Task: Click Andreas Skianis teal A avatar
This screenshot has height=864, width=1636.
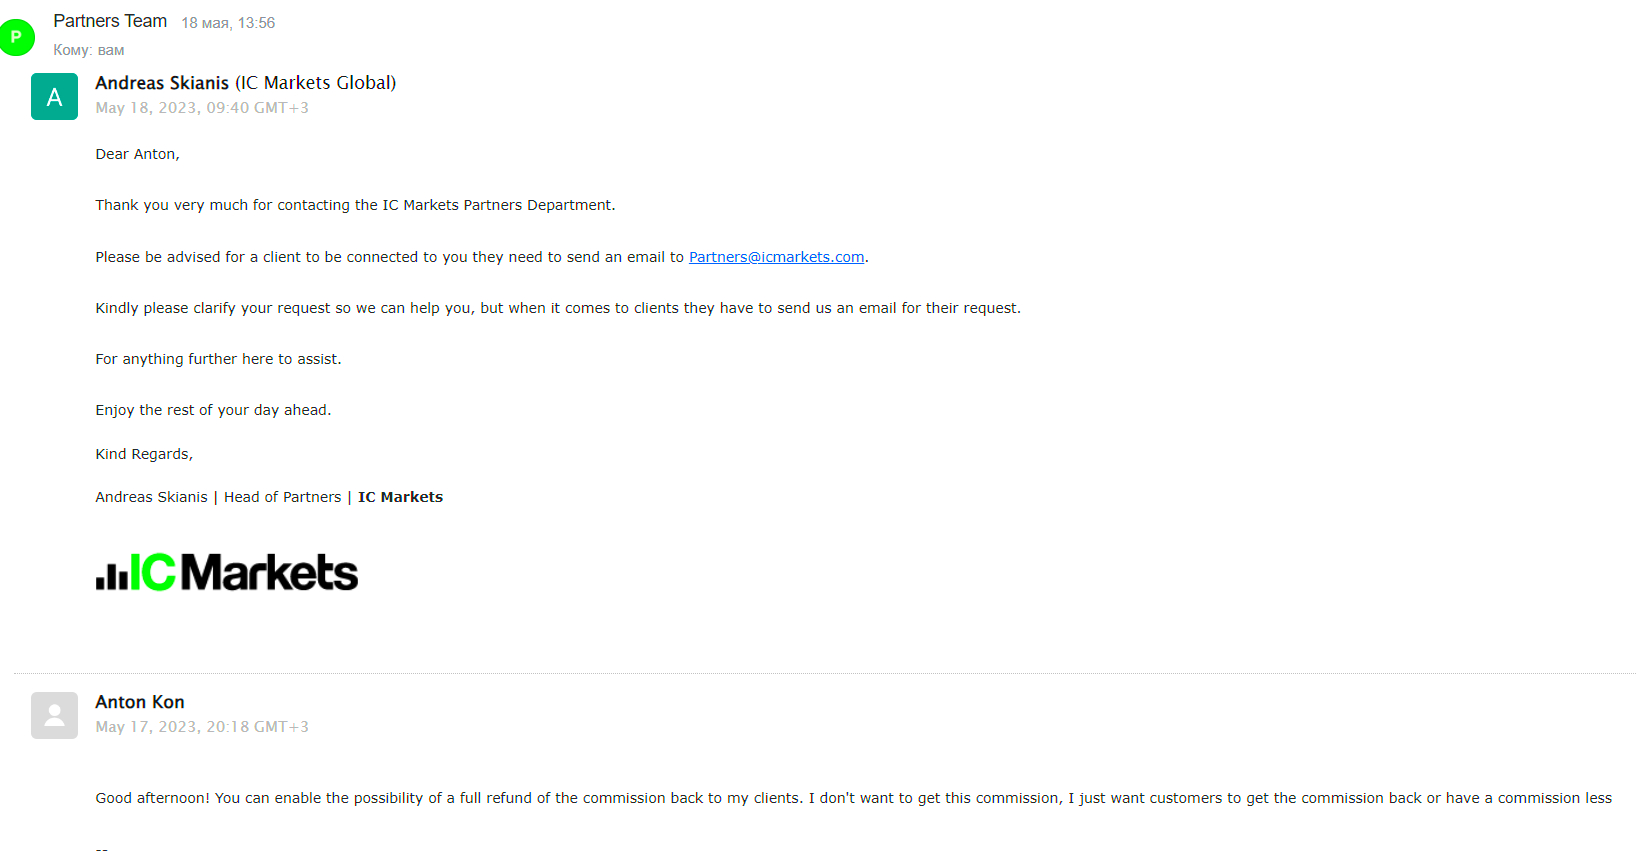Action: coord(54,96)
